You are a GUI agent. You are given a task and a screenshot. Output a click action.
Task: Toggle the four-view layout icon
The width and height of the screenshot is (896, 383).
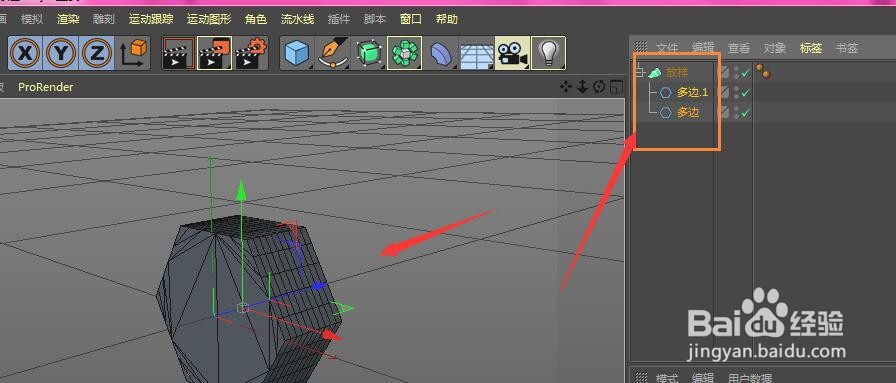coord(616,87)
